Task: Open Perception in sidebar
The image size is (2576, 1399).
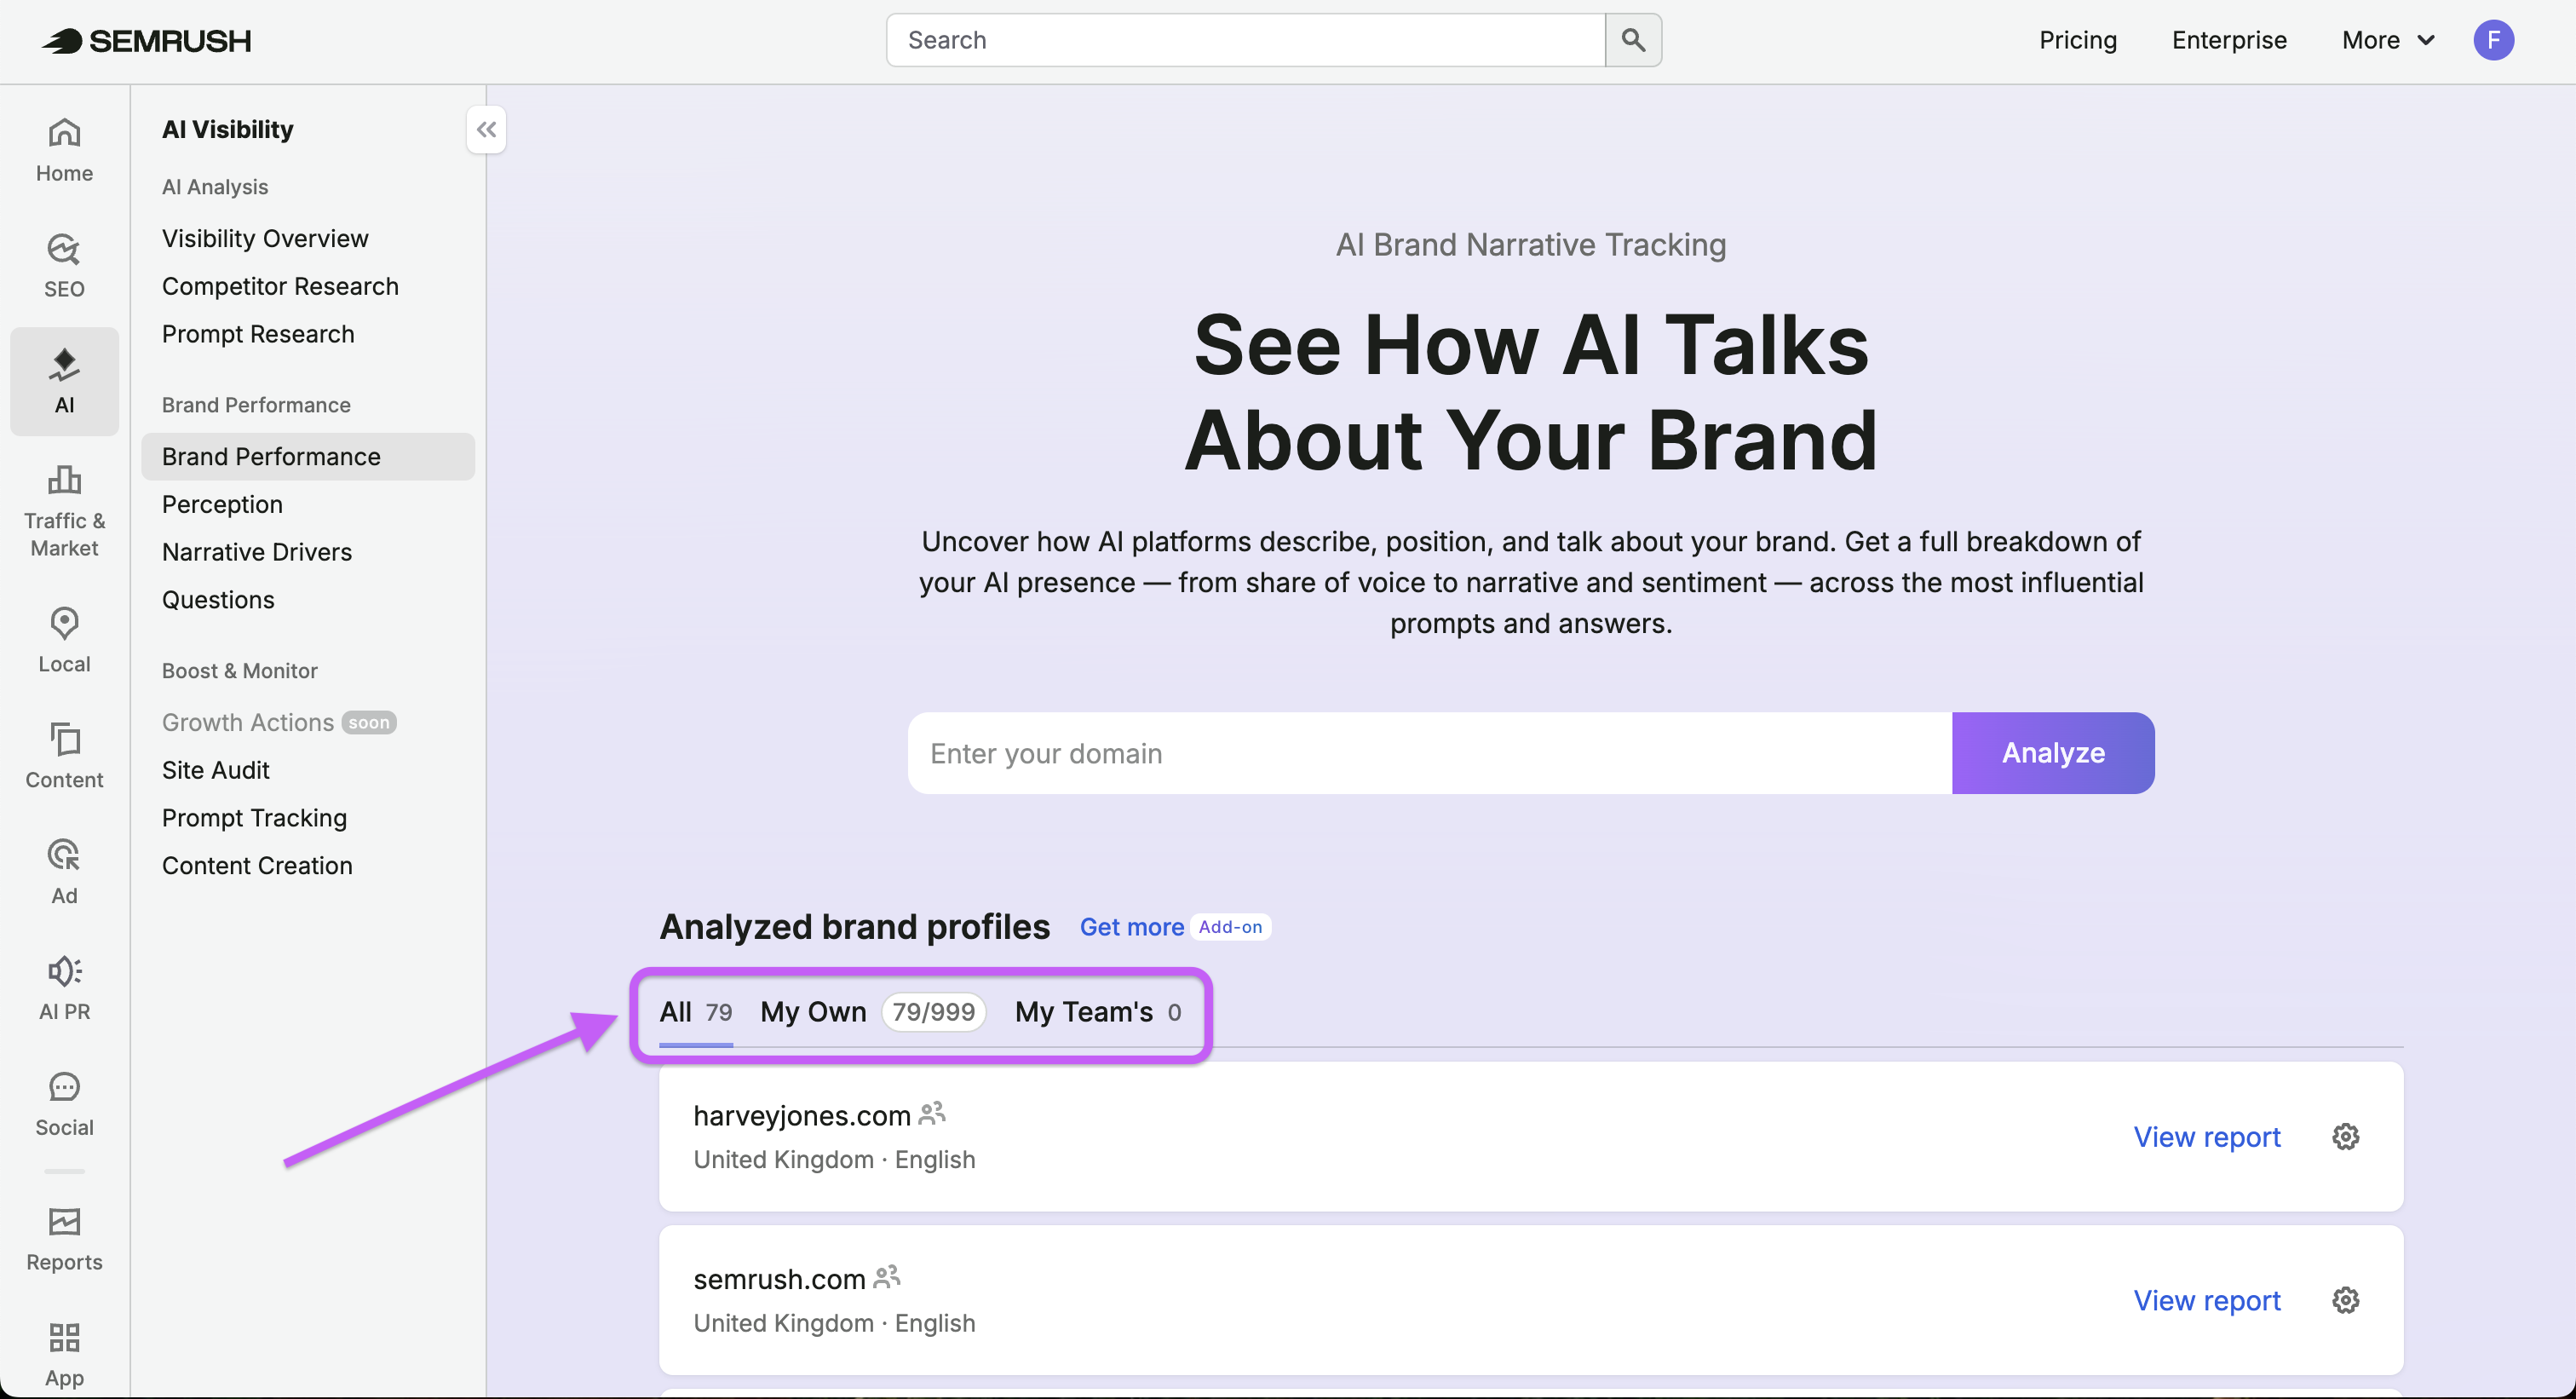Action: tap(222, 504)
